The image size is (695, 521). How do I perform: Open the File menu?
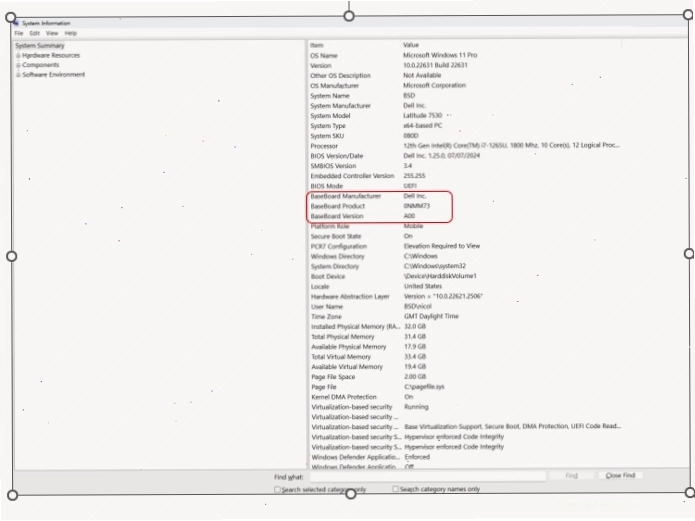pos(19,33)
